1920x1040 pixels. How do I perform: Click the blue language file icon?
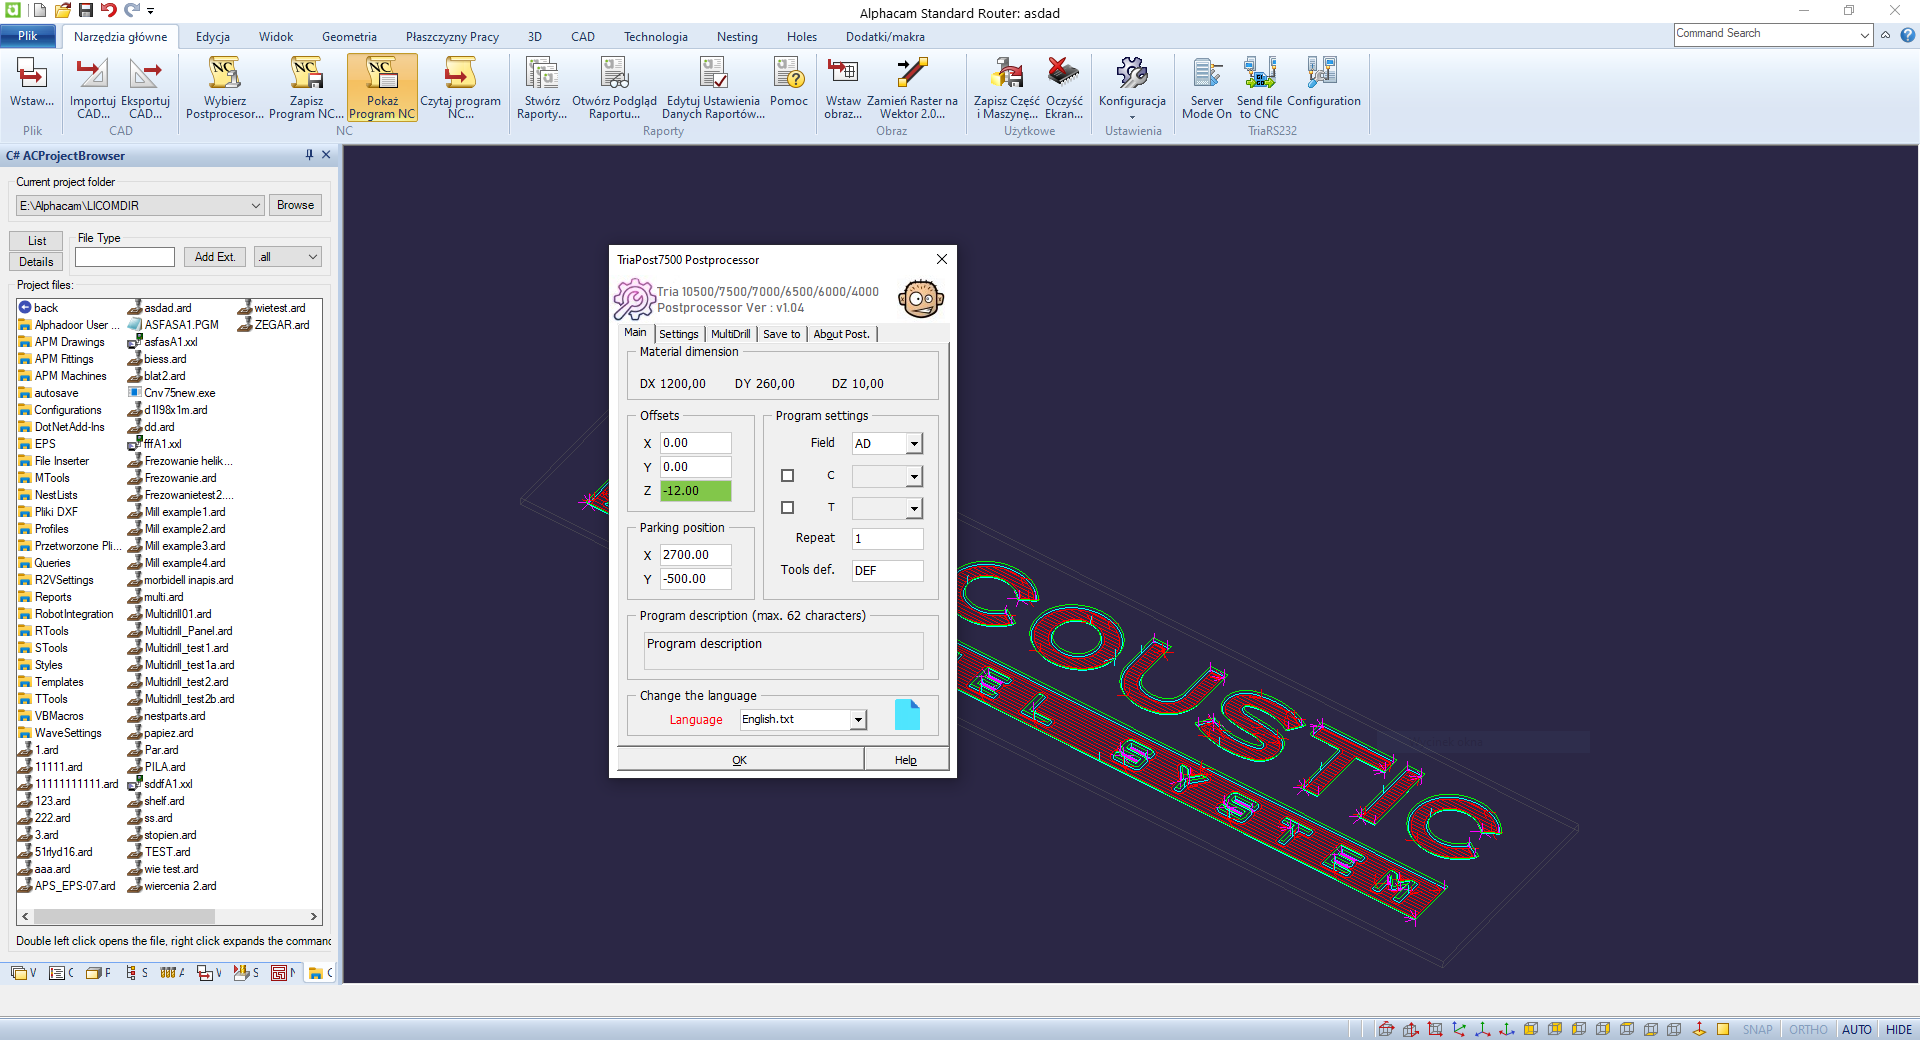tap(907, 715)
